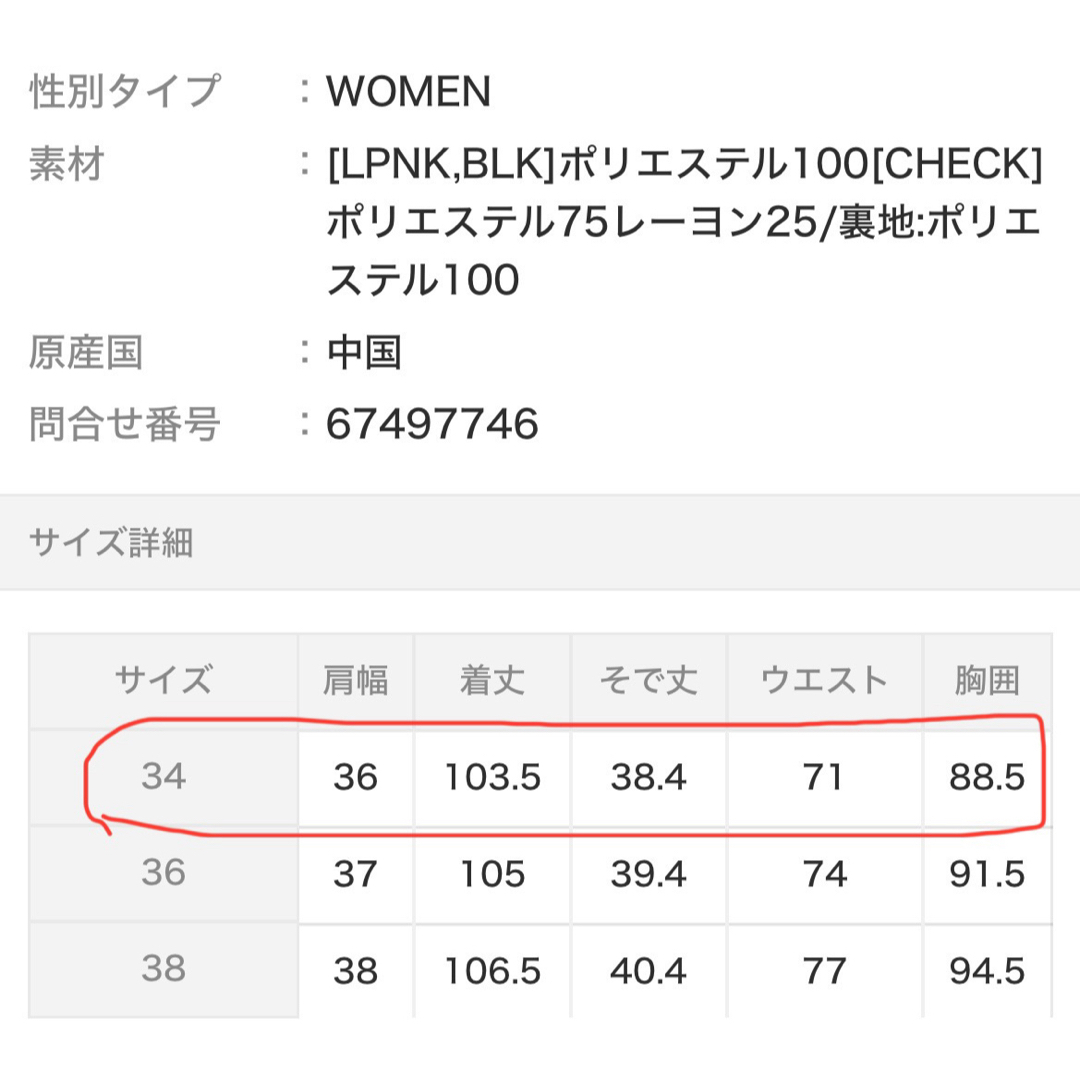Click the 77 waist cell
This screenshot has width=1080, height=1080.
pyautogui.click(x=824, y=971)
